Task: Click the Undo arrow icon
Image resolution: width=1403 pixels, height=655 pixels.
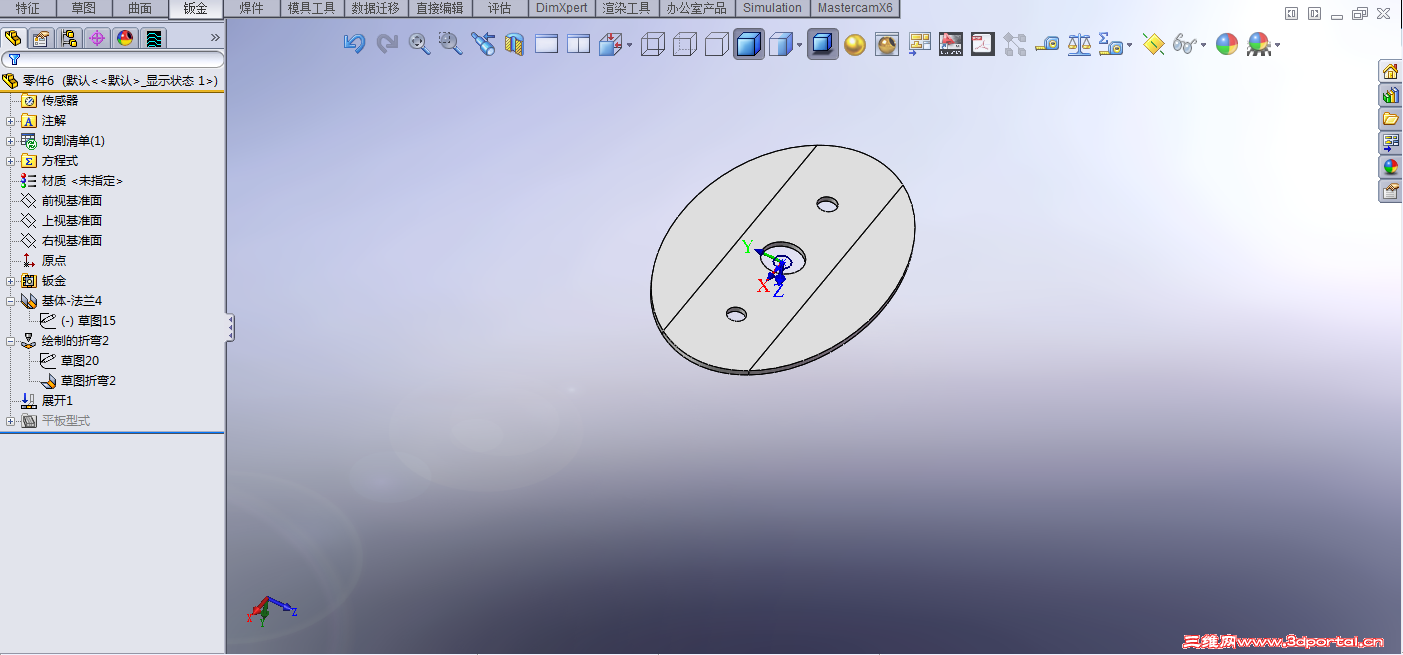Action: click(354, 44)
